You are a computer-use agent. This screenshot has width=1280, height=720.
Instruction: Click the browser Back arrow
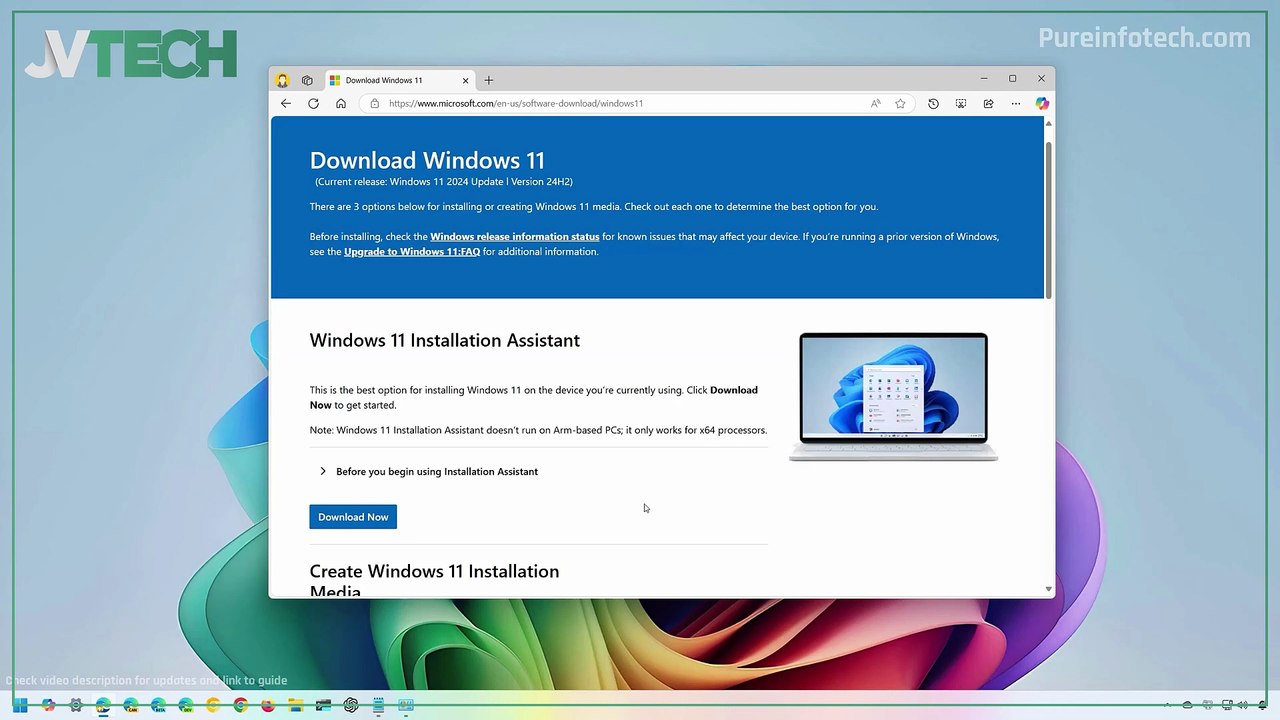point(286,103)
